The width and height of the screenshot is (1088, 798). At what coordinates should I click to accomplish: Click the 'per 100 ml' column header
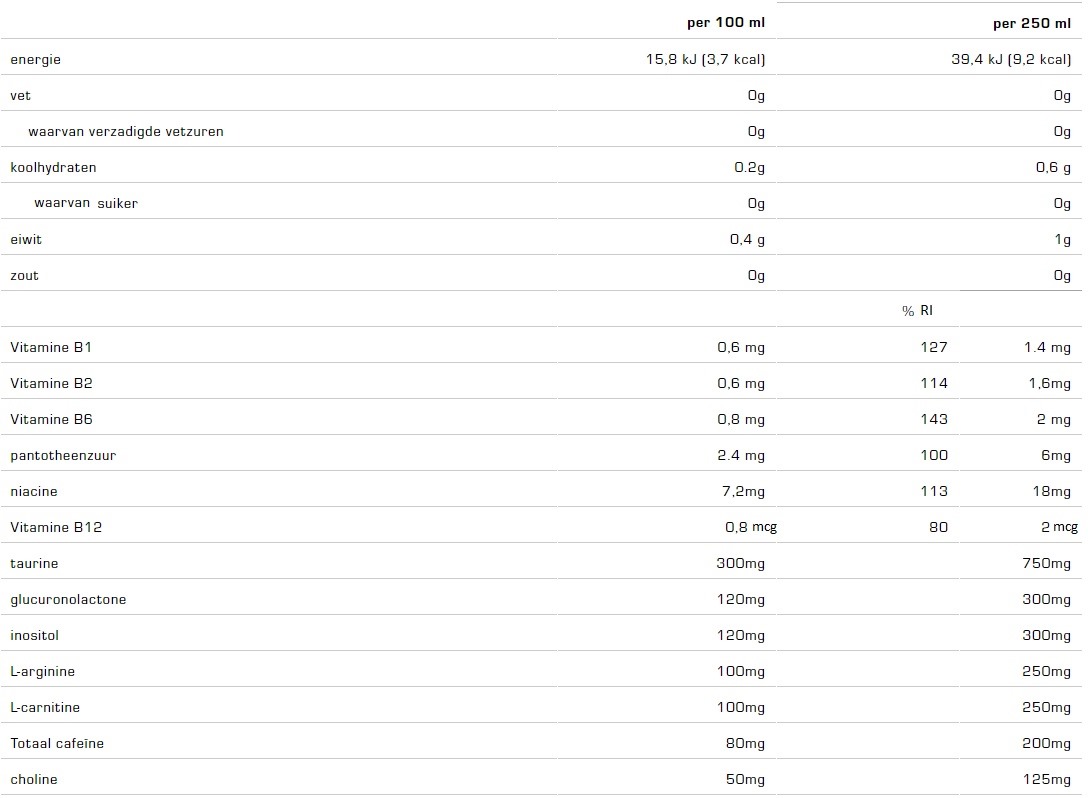point(726,23)
